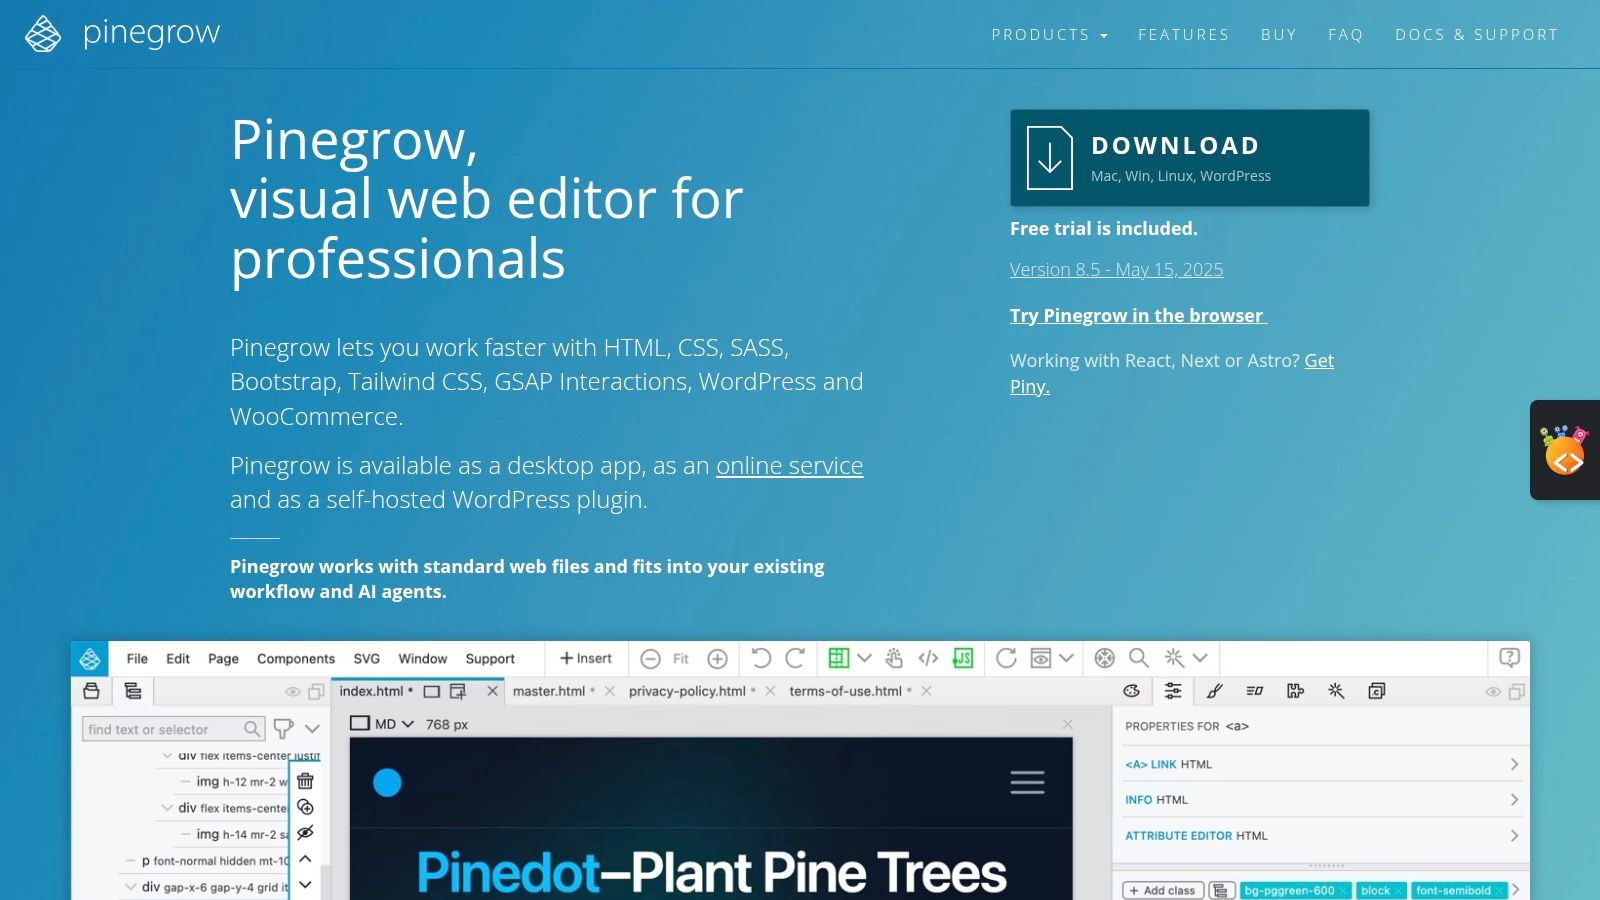Click the duplicate element plus-circle icon
The image size is (1600, 900).
[x=306, y=807]
